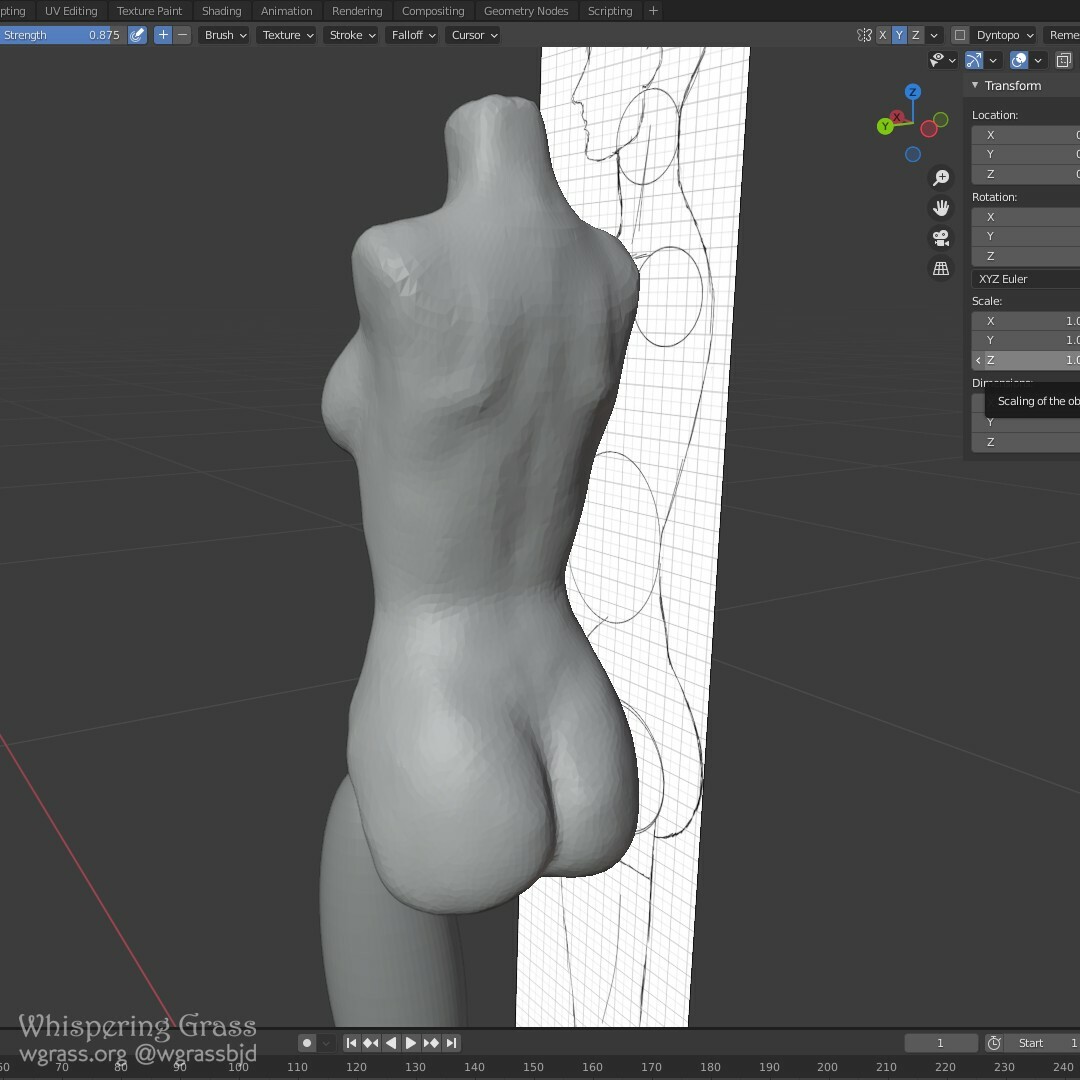The width and height of the screenshot is (1080, 1080).
Task: Jump to the last frame
Action: click(451, 1043)
